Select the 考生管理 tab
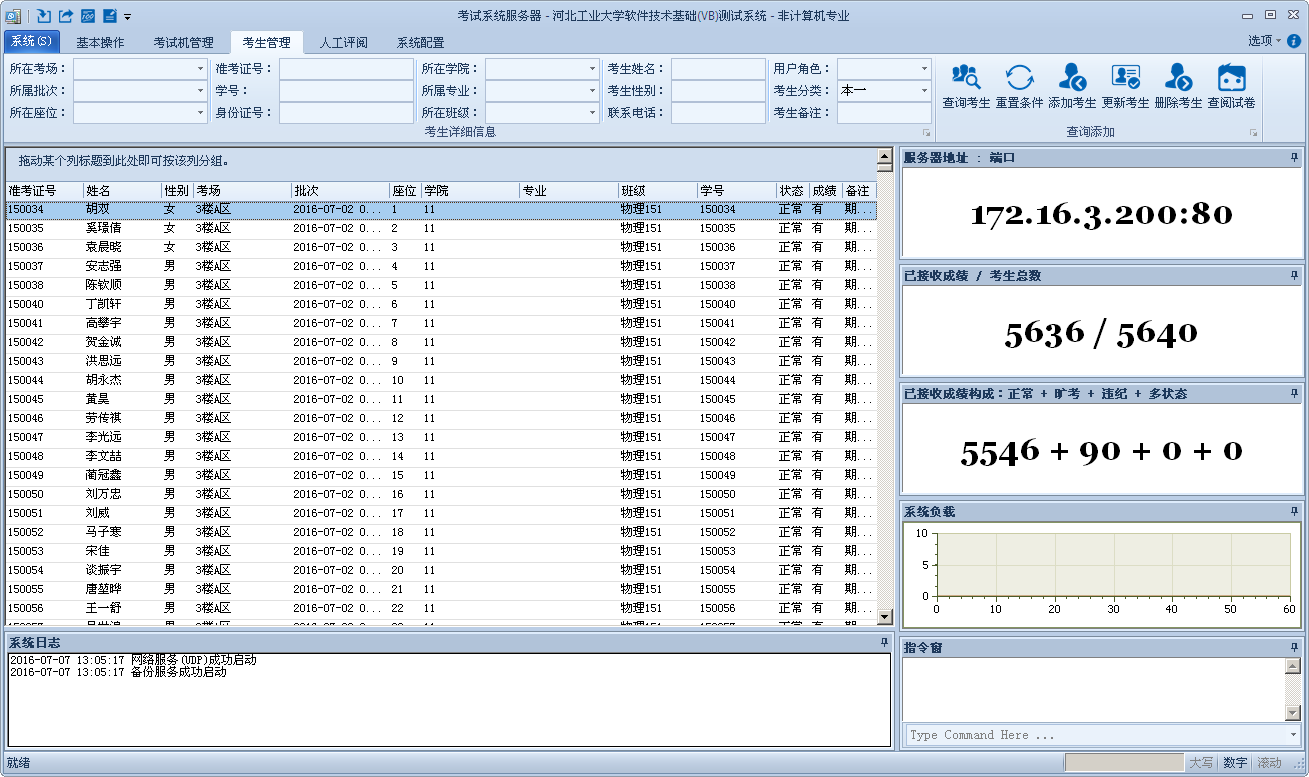1309x777 pixels. pyautogui.click(x=267, y=43)
